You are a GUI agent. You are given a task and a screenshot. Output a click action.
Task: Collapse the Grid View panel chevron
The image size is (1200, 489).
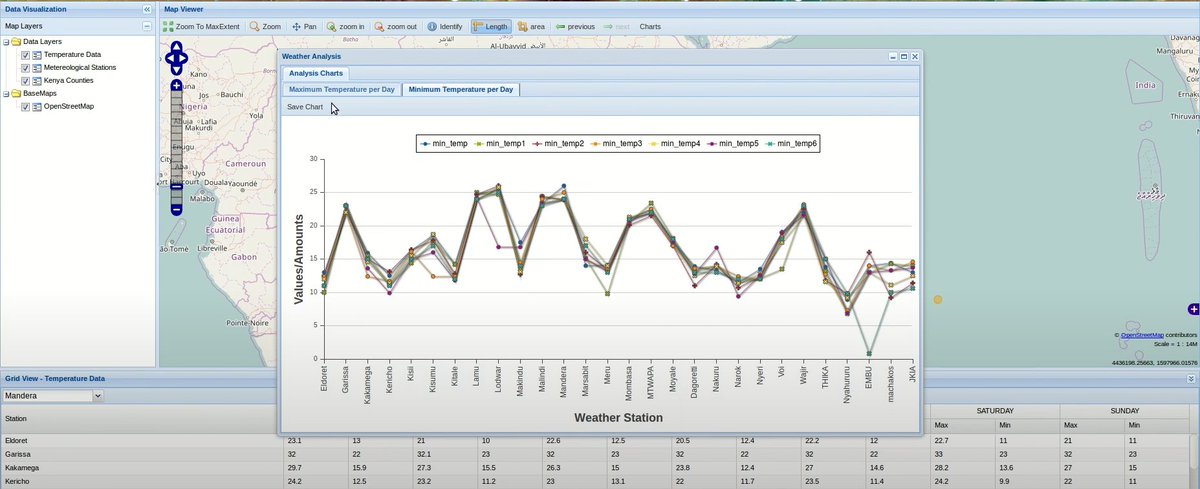pos(1191,379)
